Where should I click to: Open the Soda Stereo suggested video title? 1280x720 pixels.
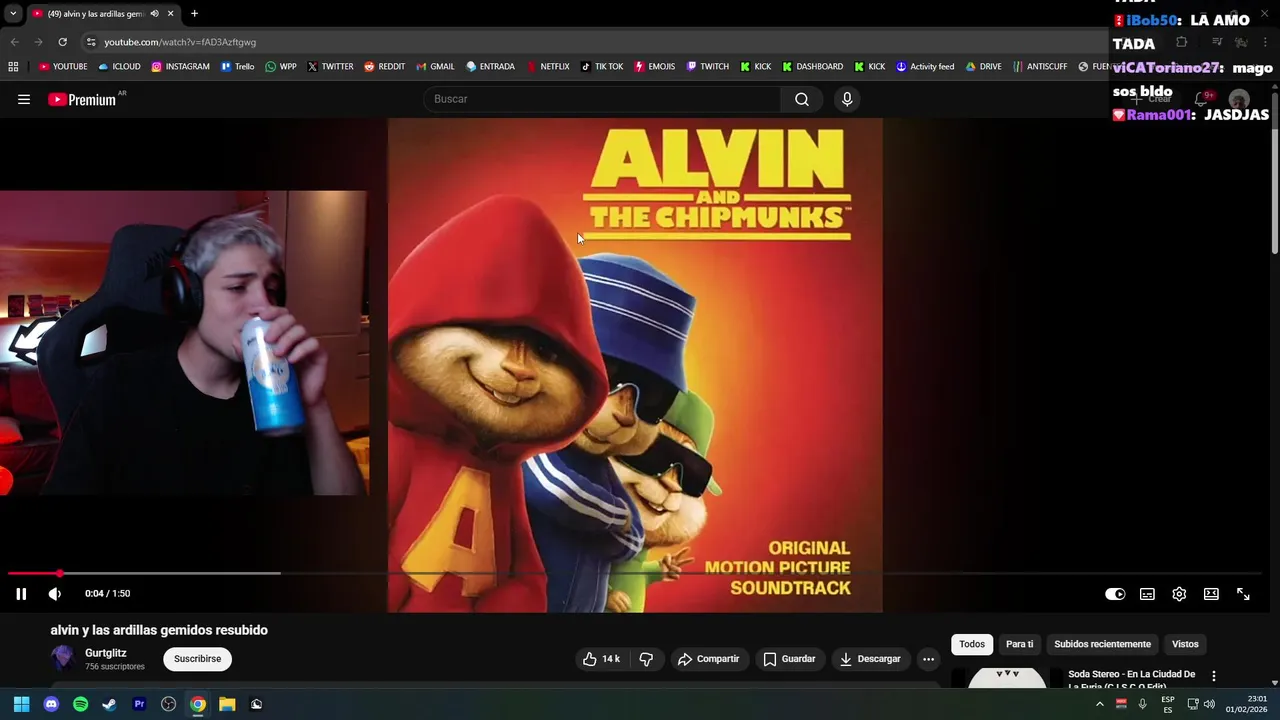[1131, 679]
